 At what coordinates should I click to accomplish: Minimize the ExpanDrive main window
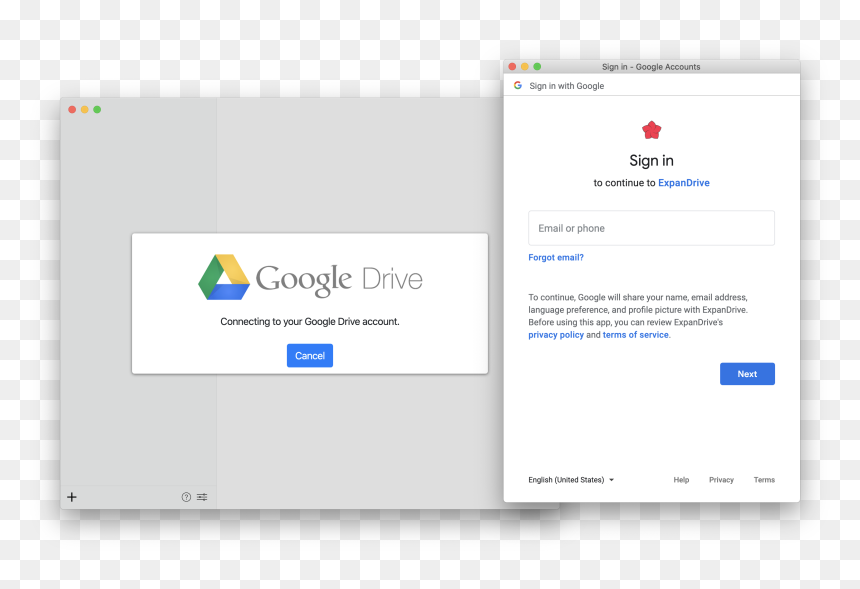click(x=84, y=110)
